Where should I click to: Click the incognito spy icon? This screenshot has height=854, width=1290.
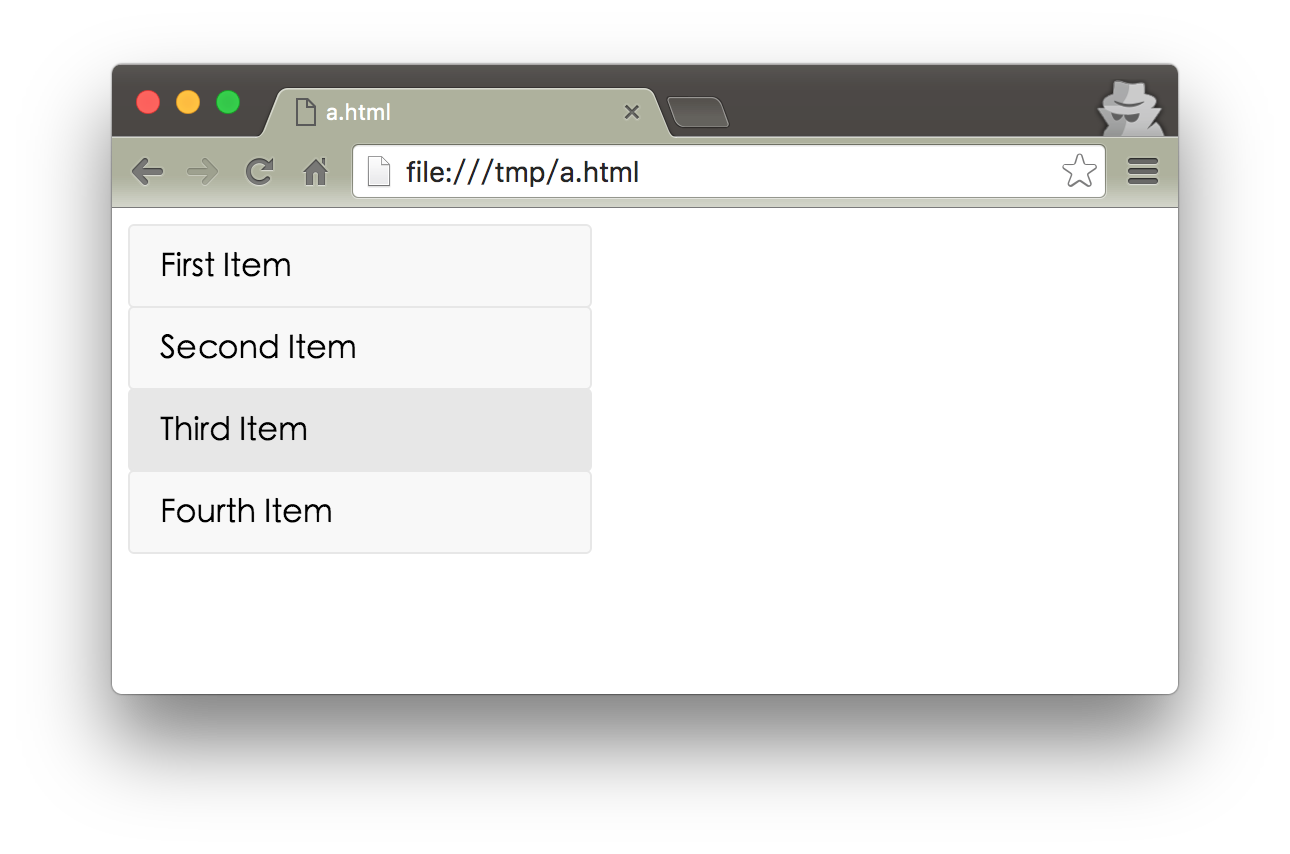click(x=1130, y=107)
